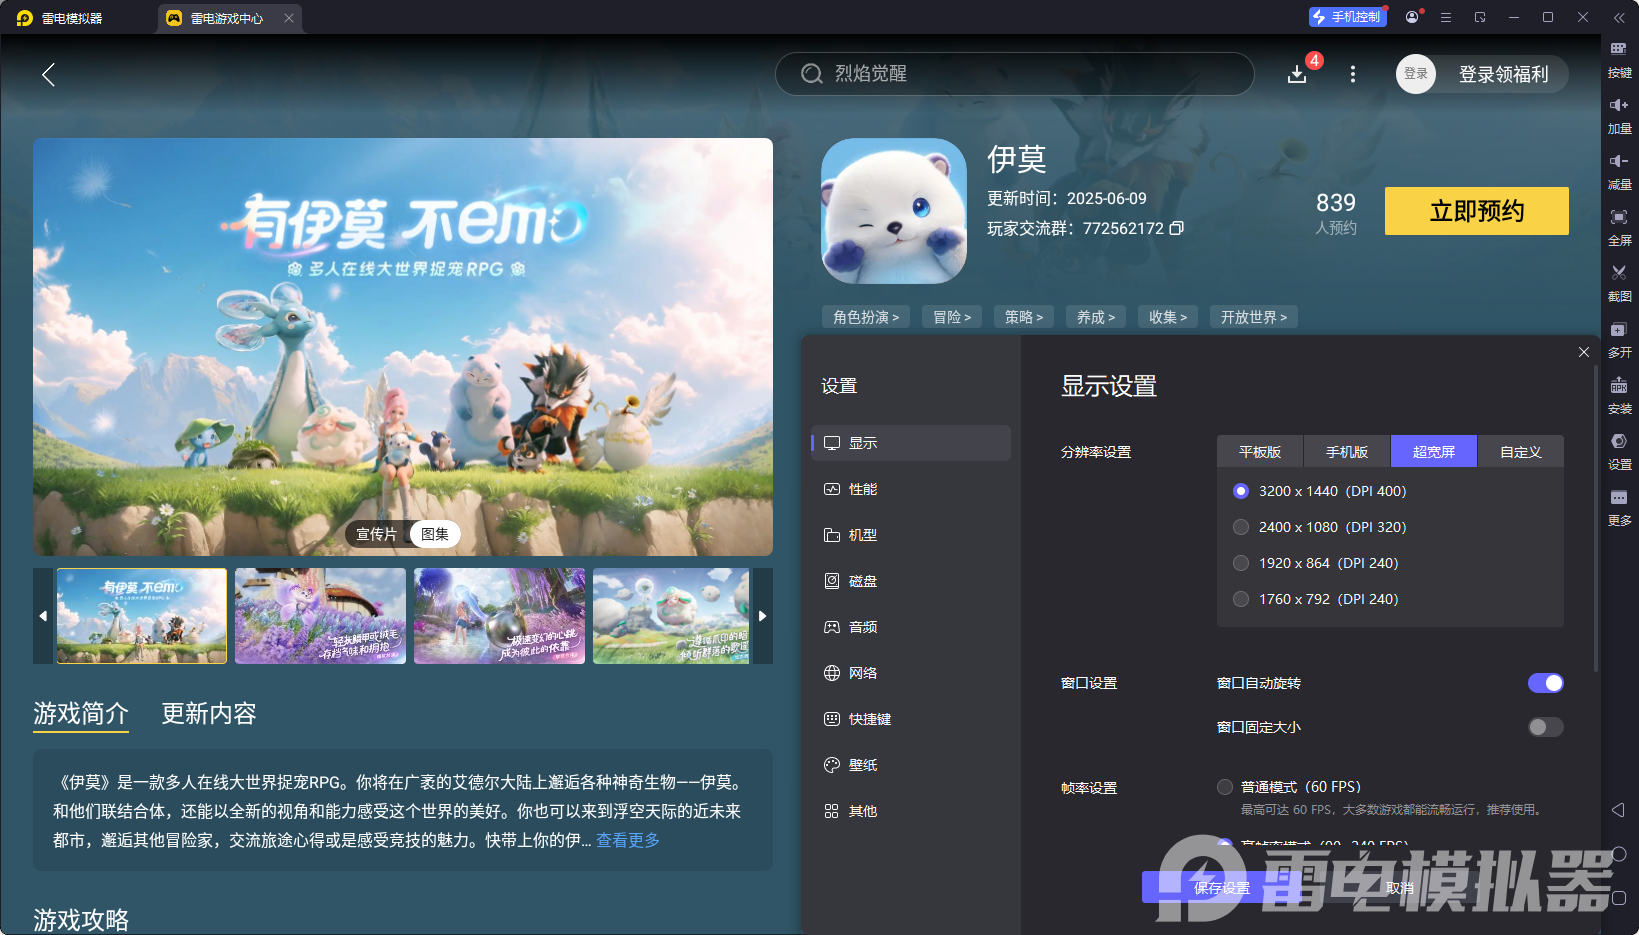Open 按键 keymapping in the right sidebar
The width and height of the screenshot is (1639, 935).
coord(1619,60)
